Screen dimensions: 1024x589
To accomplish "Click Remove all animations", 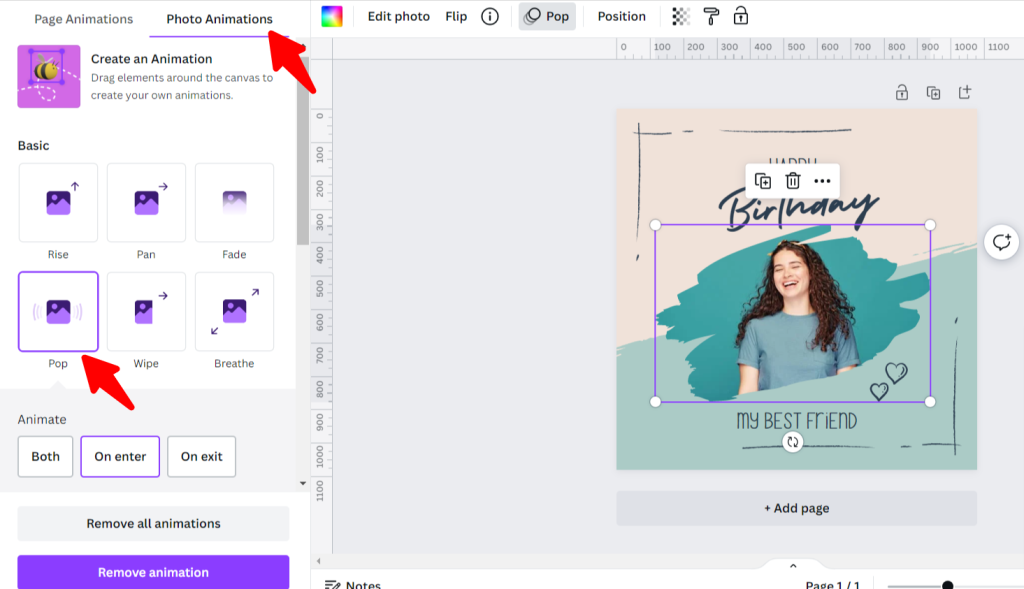I will pyautogui.click(x=152, y=523).
